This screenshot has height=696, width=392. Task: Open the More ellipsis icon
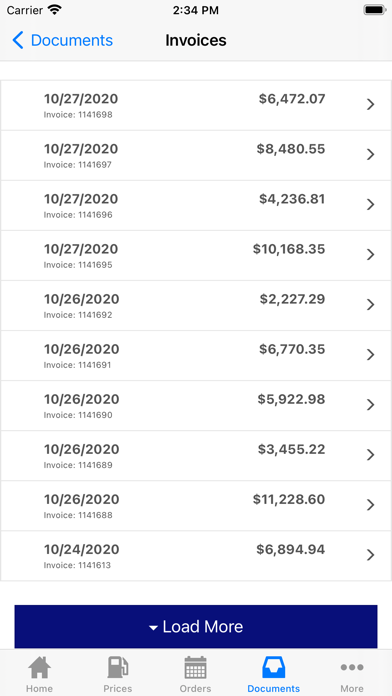click(x=352, y=667)
